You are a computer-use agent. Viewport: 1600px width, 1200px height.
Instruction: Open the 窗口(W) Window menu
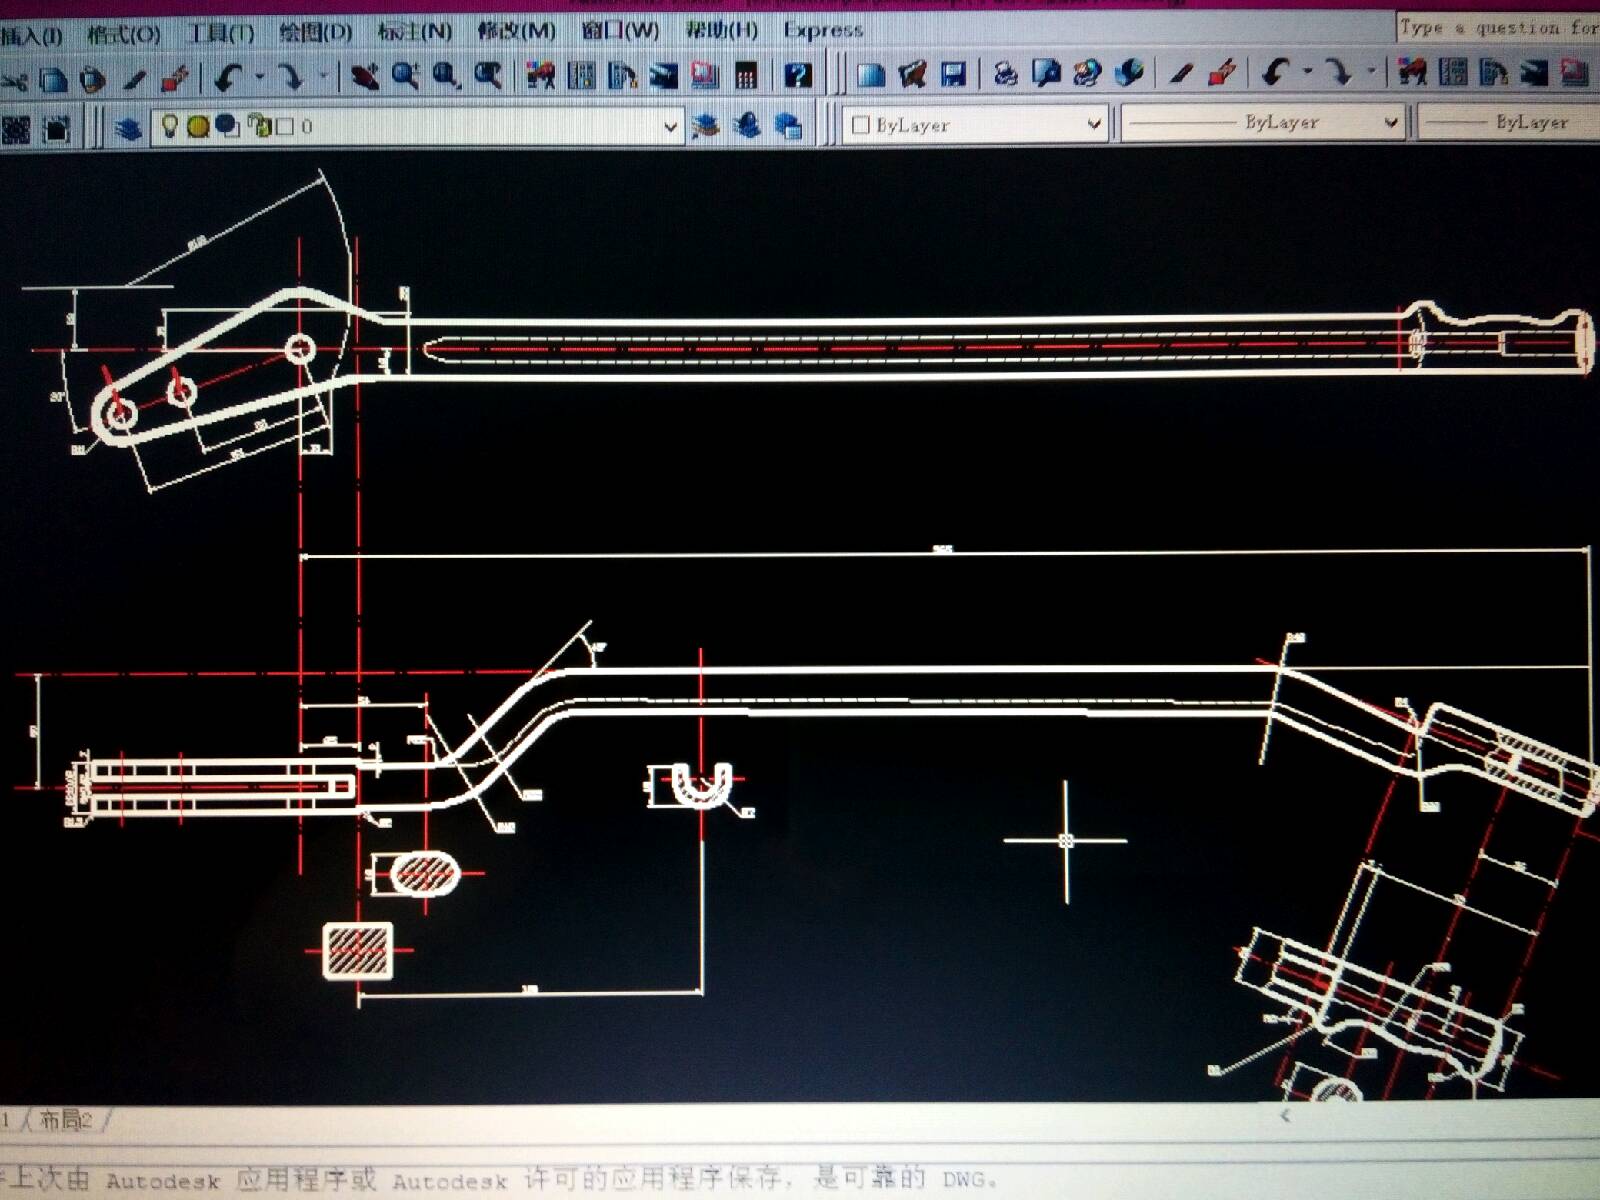pyautogui.click(x=620, y=31)
